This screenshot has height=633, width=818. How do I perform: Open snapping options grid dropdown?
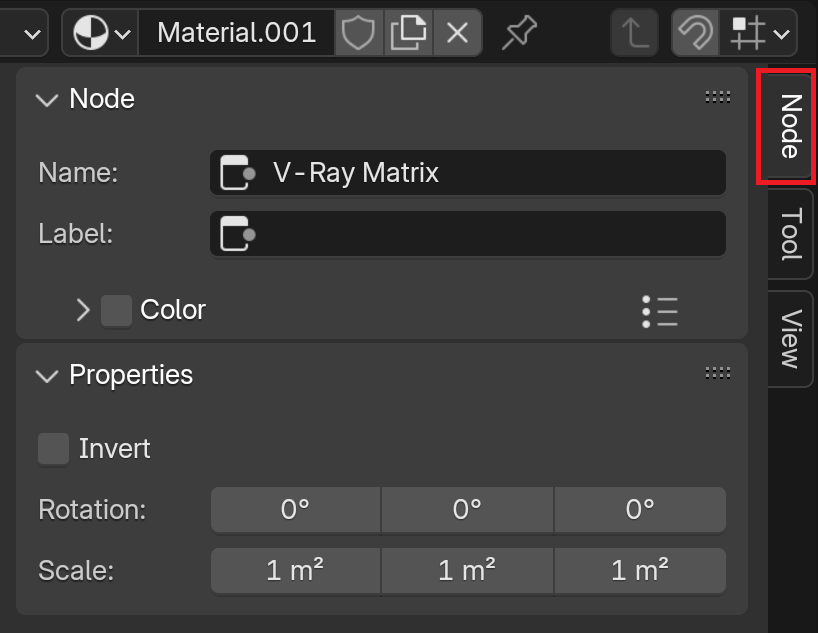click(x=759, y=32)
